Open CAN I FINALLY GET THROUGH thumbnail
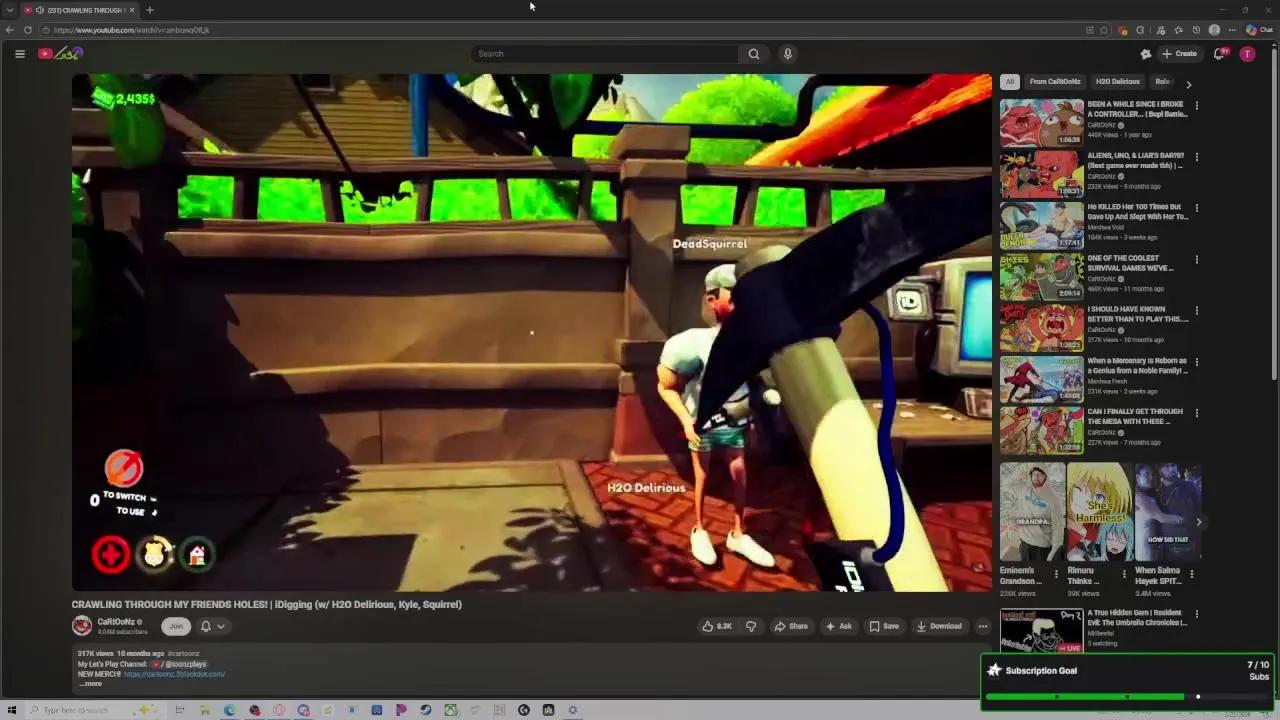 [x=1041, y=429]
